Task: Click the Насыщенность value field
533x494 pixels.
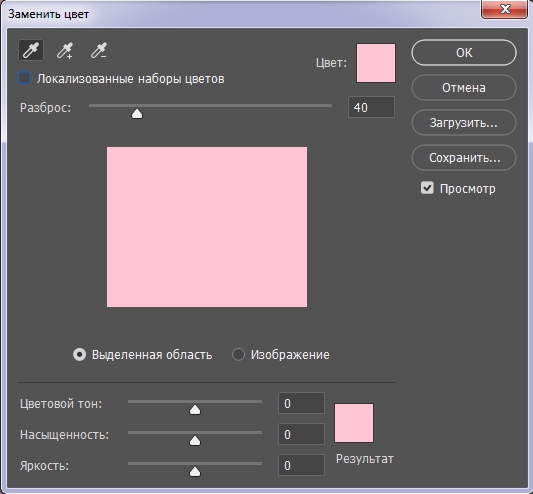Action: pyautogui.click(x=302, y=434)
